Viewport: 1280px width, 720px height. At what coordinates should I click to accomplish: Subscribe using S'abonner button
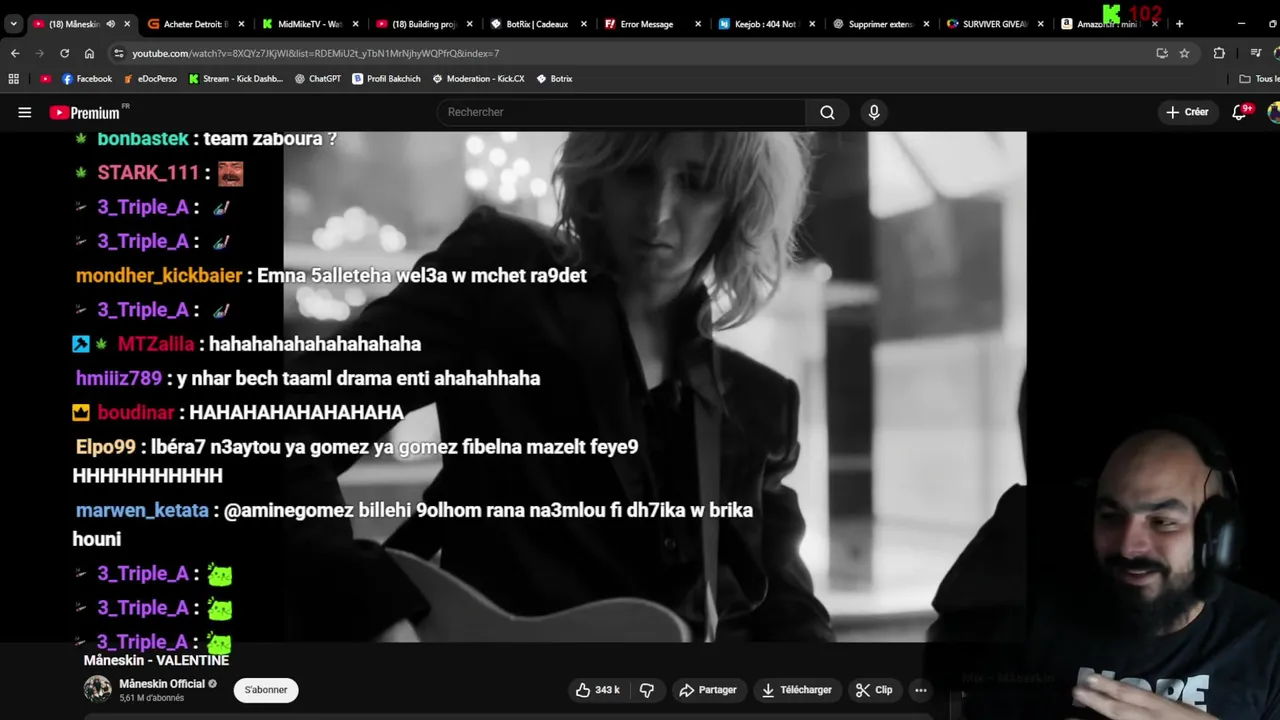(266, 690)
